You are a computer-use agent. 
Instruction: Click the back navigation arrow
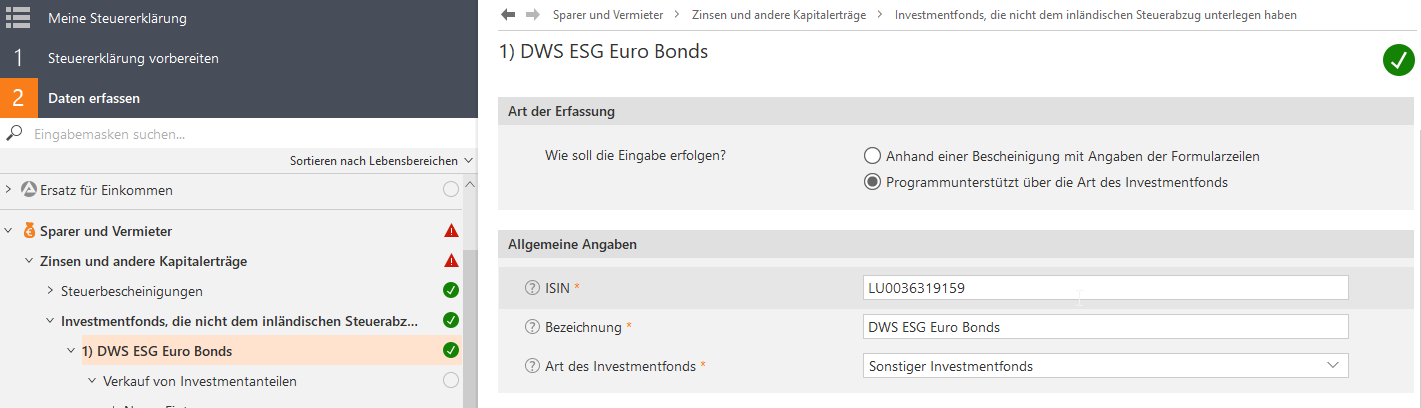(508, 15)
